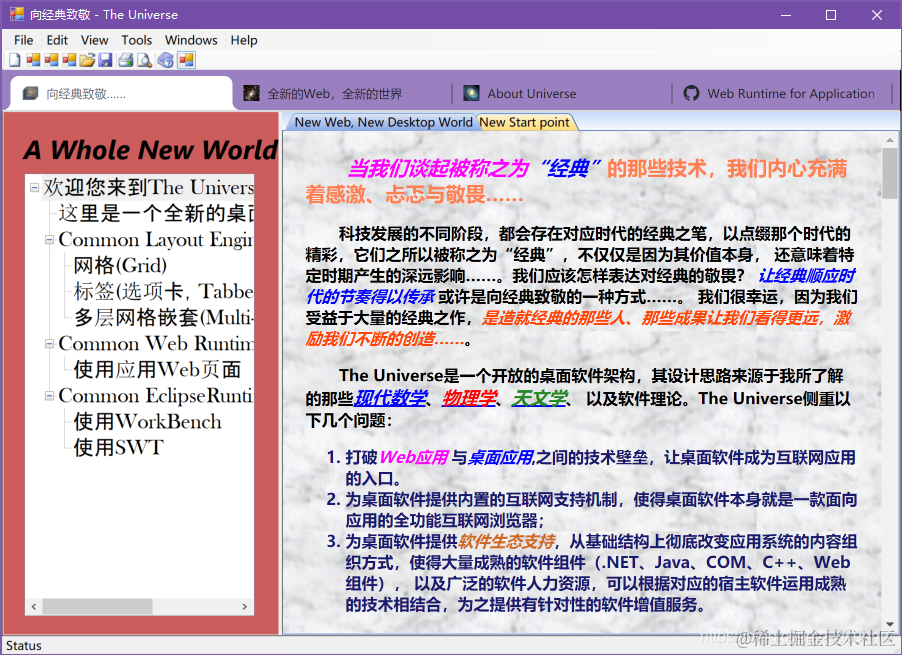Image resolution: width=902 pixels, height=655 pixels.
Task: Open the Help menu
Action: (x=244, y=40)
